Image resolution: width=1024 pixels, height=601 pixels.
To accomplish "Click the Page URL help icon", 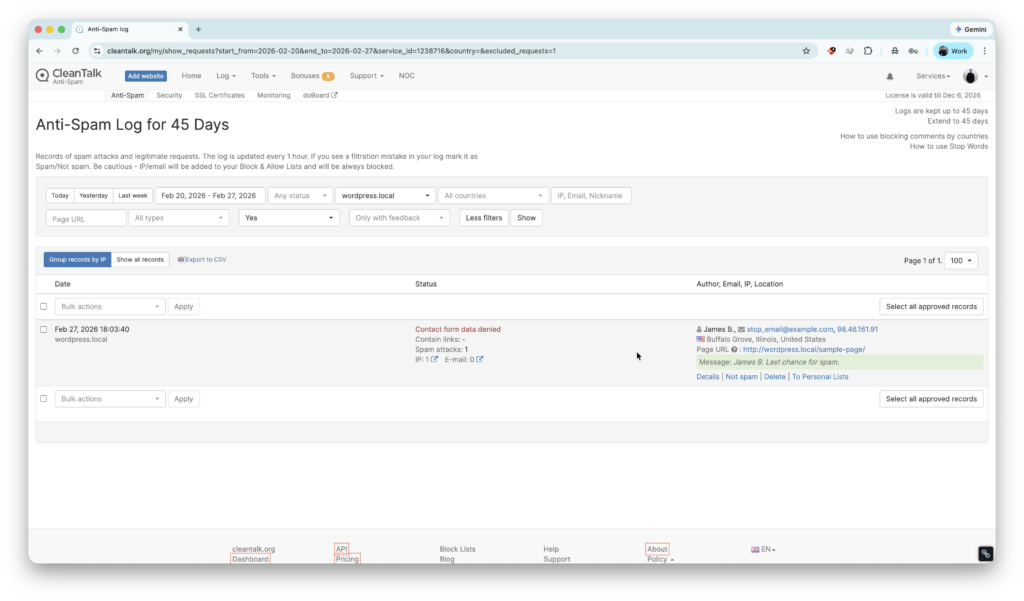I will pos(734,350).
